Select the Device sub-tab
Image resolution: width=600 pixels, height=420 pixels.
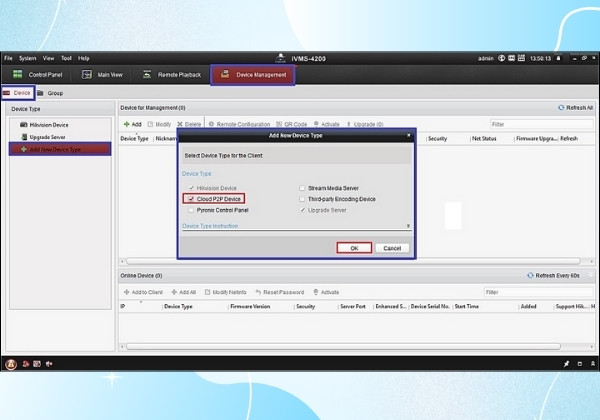click(x=18, y=93)
